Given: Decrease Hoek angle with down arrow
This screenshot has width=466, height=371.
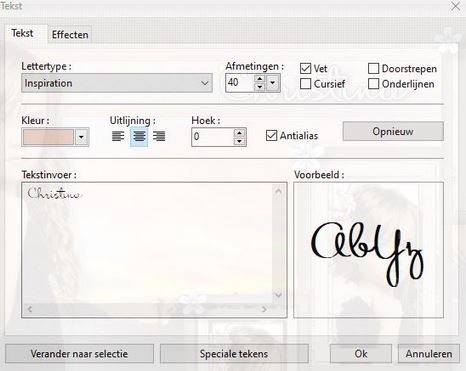Looking at the screenshot, I should (239, 141).
